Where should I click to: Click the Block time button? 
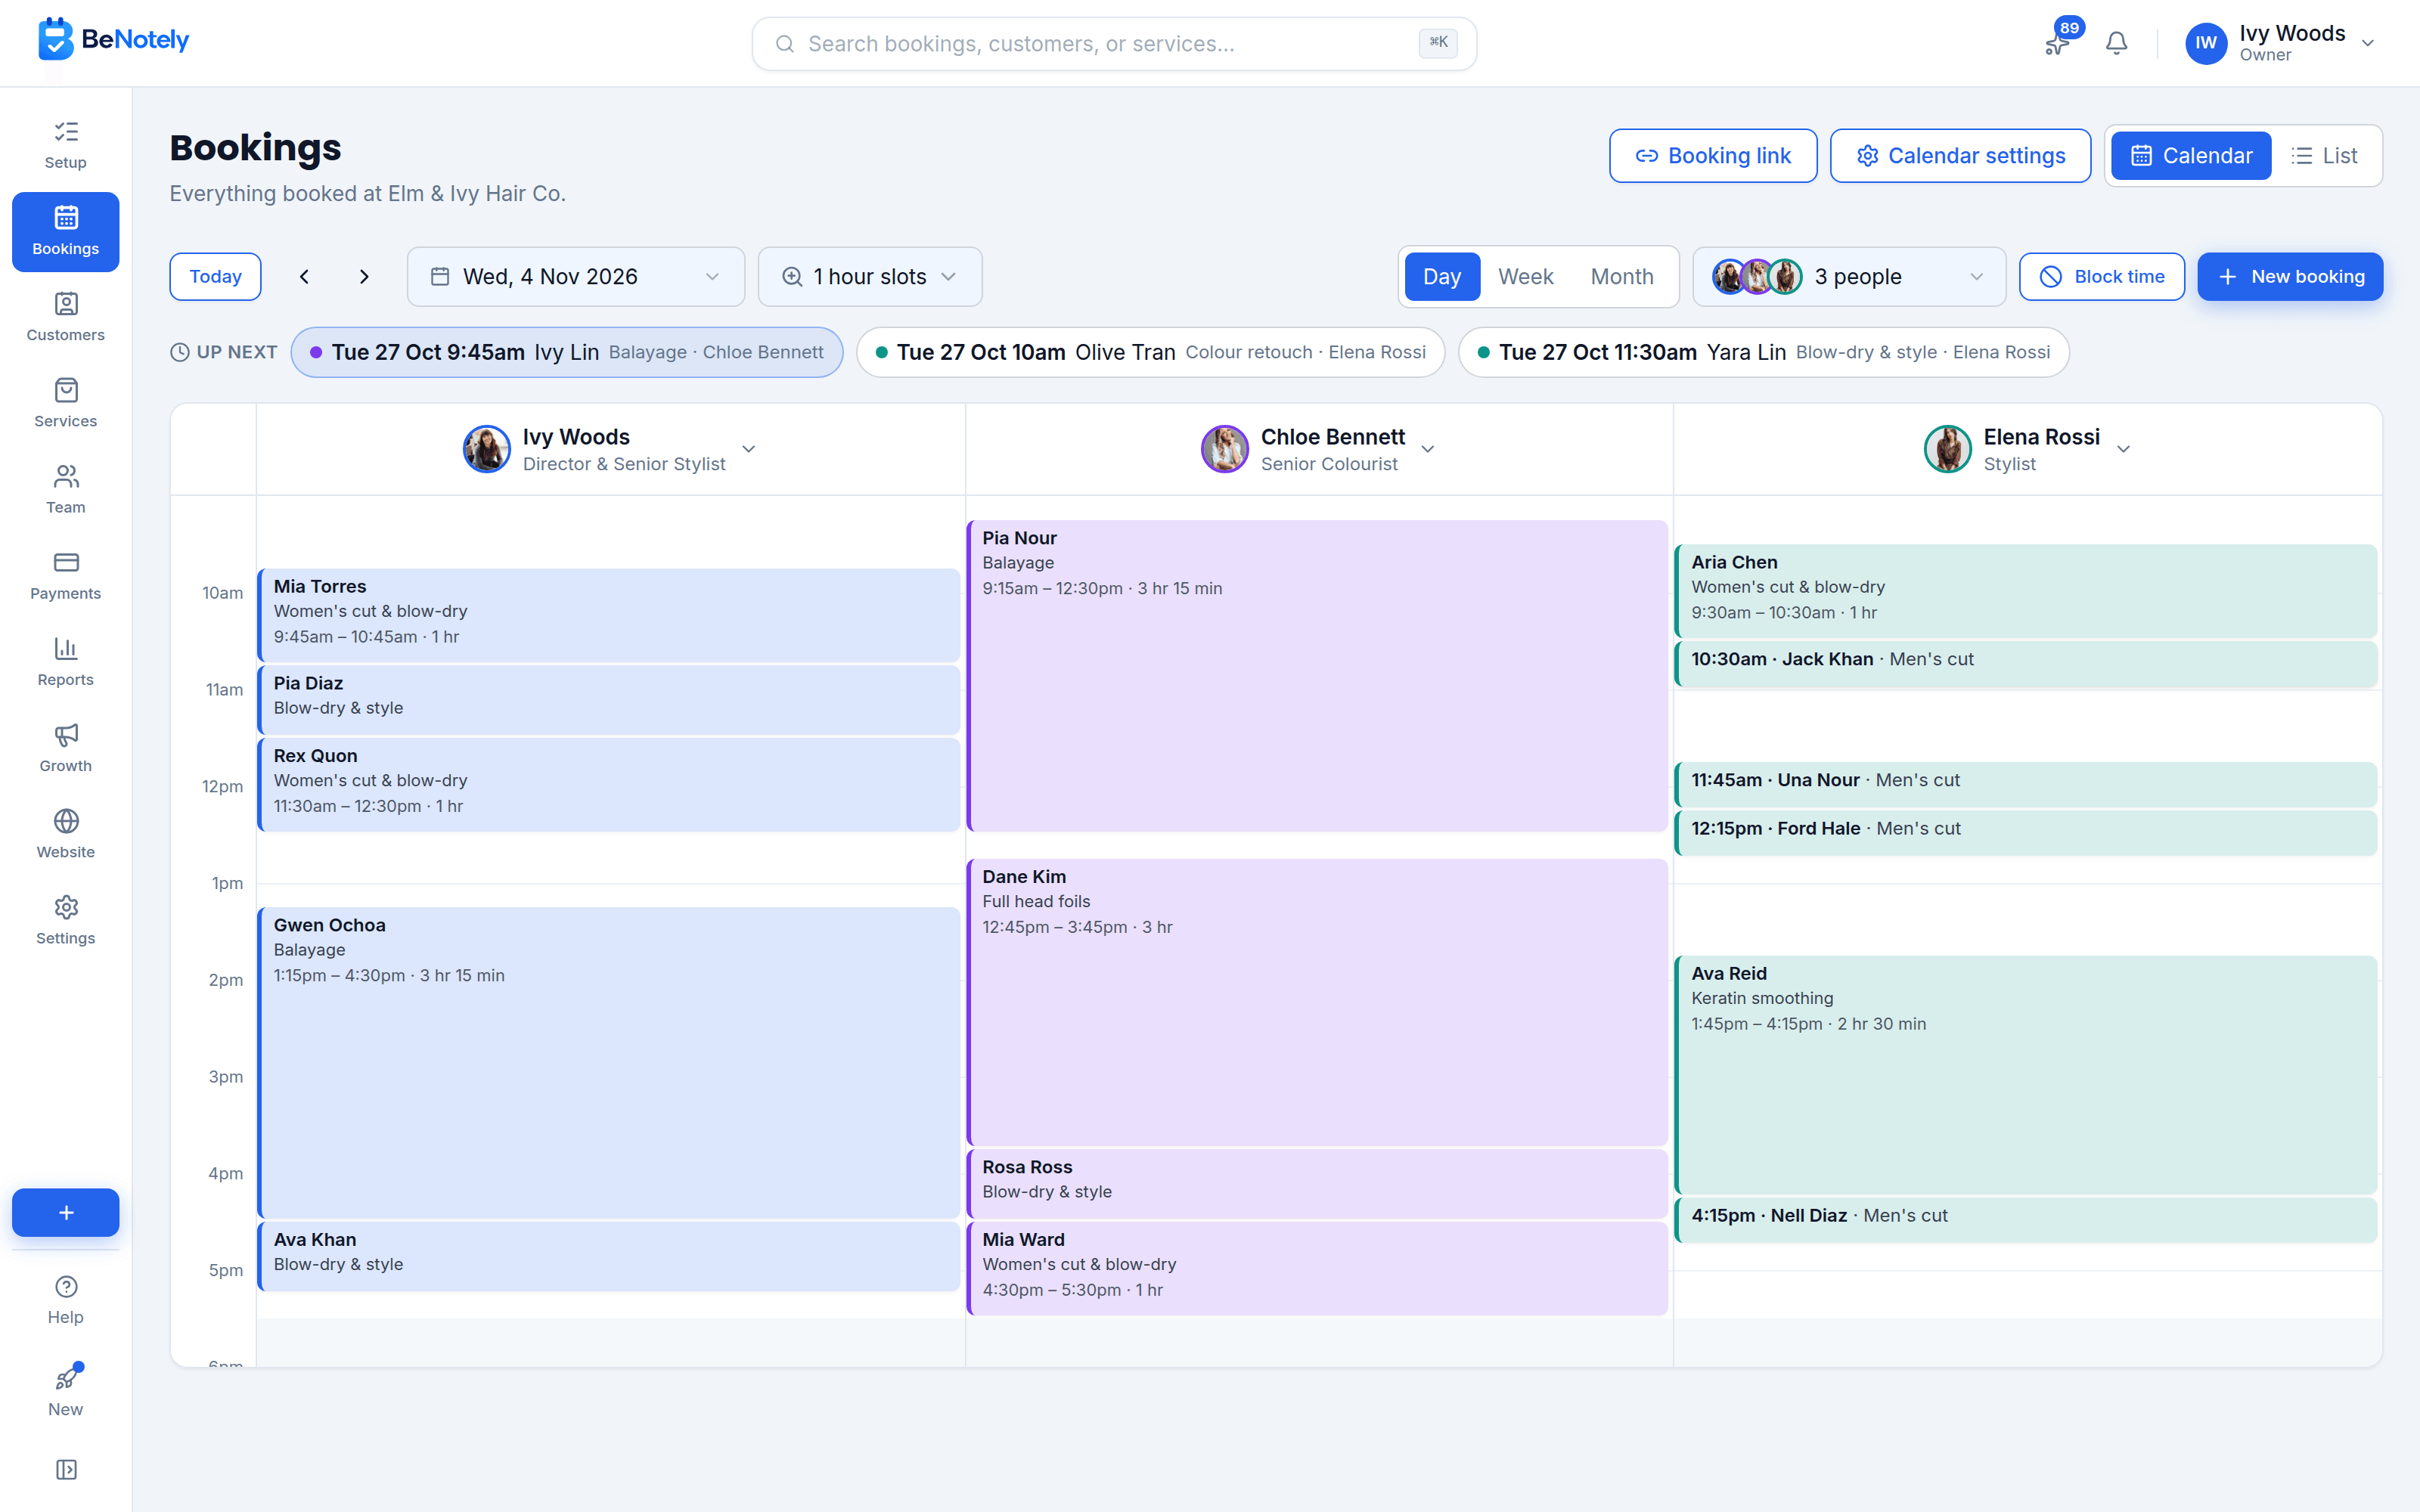tap(2101, 277)
